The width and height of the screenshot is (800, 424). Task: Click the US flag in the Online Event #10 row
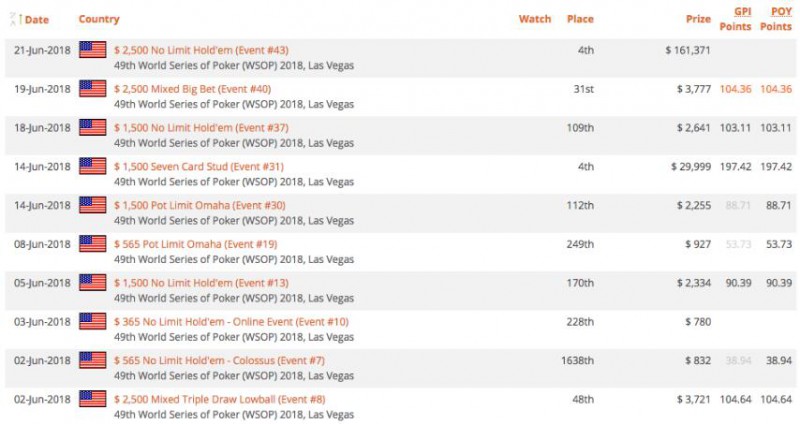tap(93, 321)
